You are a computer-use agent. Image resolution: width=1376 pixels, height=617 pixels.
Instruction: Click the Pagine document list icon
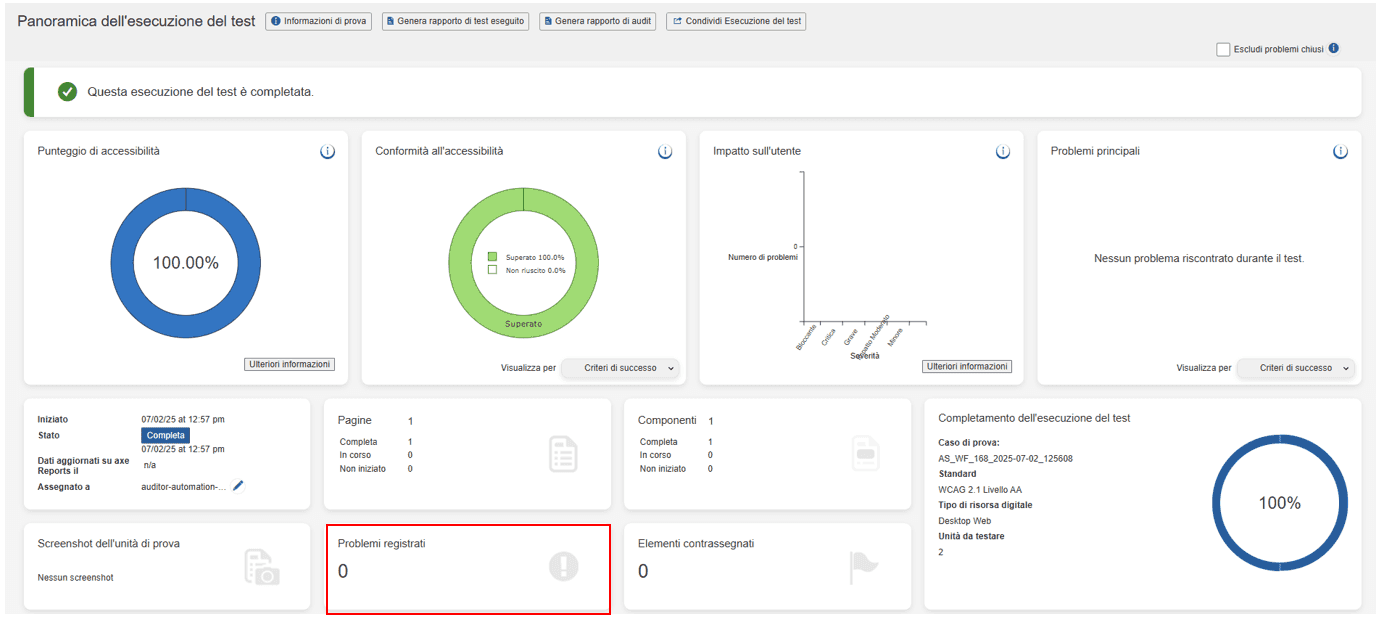pos(563,454)
